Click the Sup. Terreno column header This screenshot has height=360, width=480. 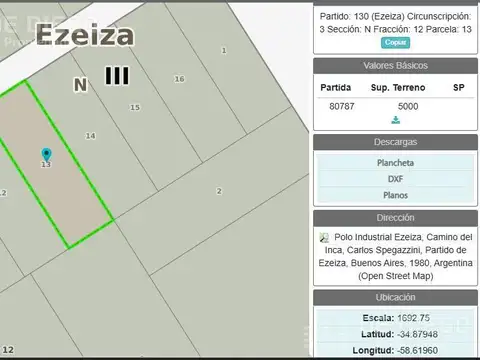point(398,87)
